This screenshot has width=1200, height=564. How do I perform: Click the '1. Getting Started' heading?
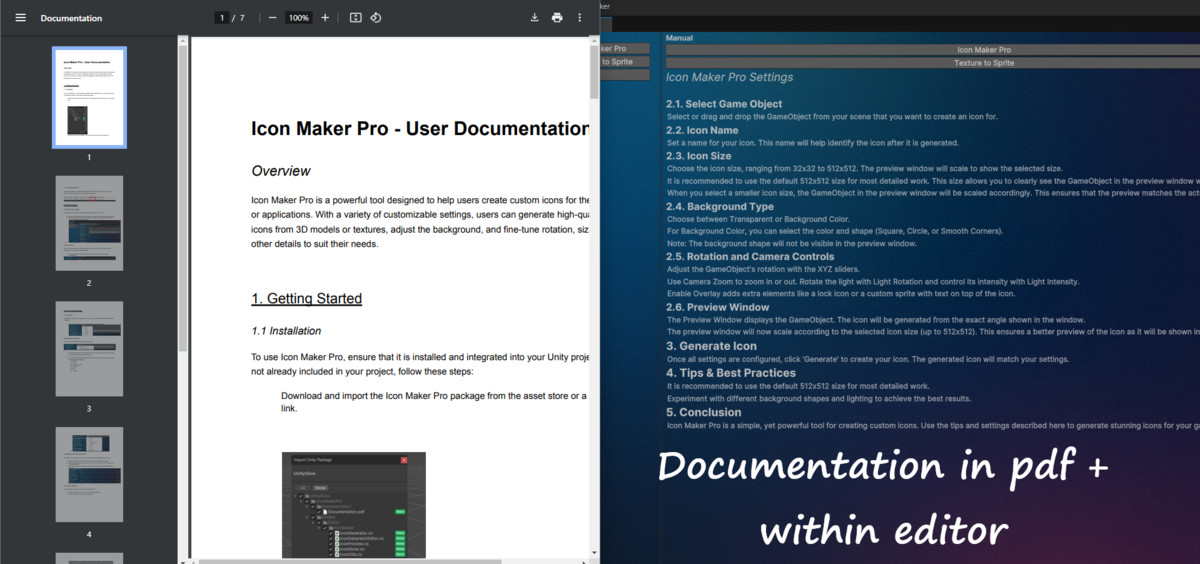click(306, 299)
